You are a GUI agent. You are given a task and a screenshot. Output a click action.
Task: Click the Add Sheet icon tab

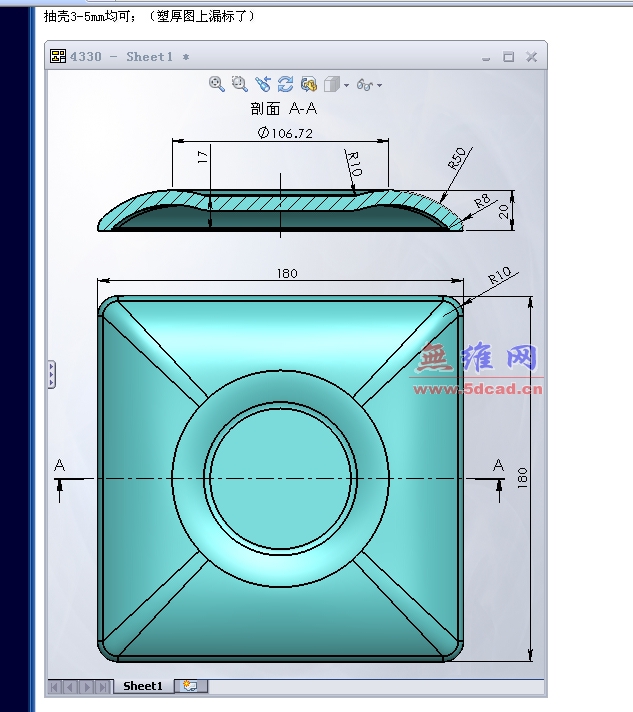coord(191,686)
